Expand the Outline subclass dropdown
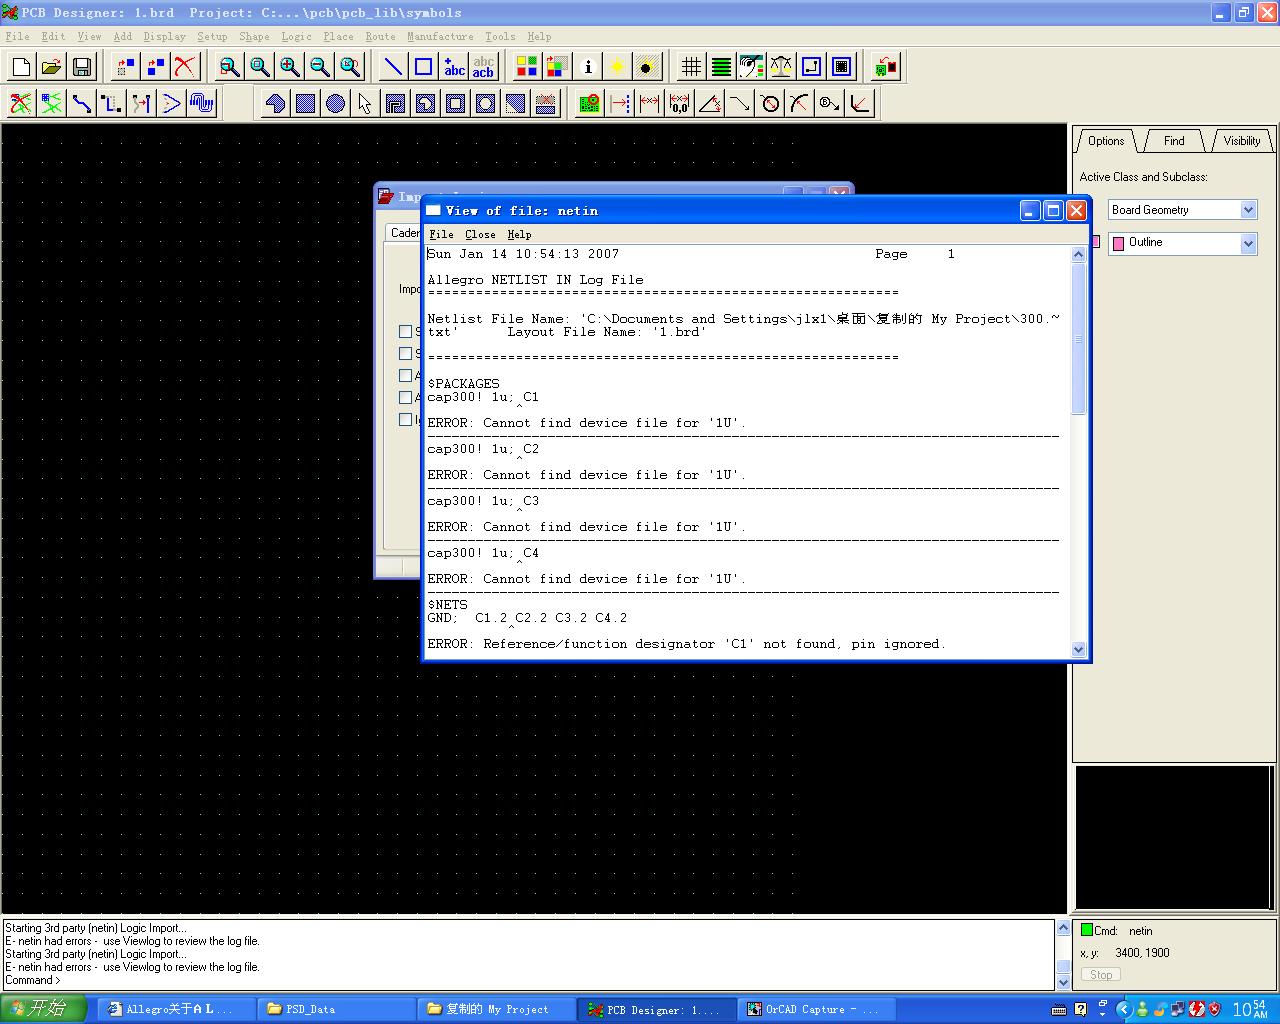The height and width of the screenshot is (1024, 1280). pos(1248,243)
